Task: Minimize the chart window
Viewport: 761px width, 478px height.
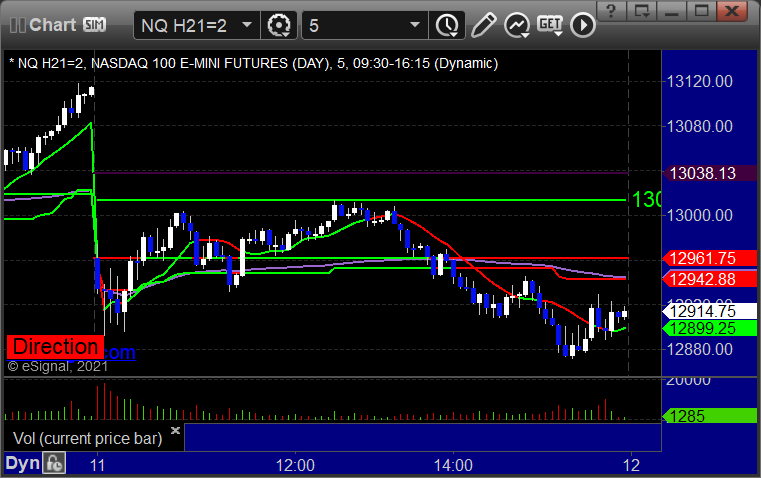Action: point(671,11)
